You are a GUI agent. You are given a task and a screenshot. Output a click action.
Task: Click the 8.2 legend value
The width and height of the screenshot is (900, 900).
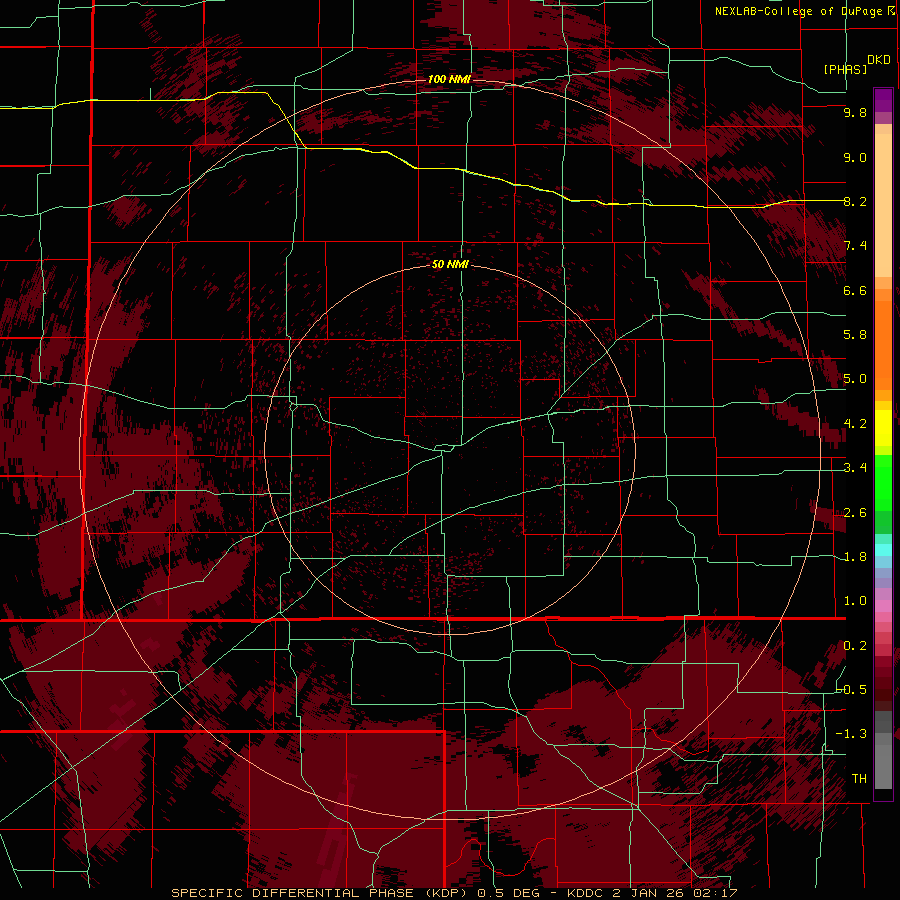click(855, 201)
